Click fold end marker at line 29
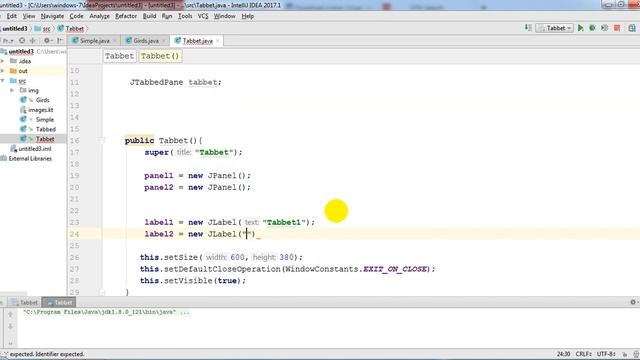 tap(102, 292)
